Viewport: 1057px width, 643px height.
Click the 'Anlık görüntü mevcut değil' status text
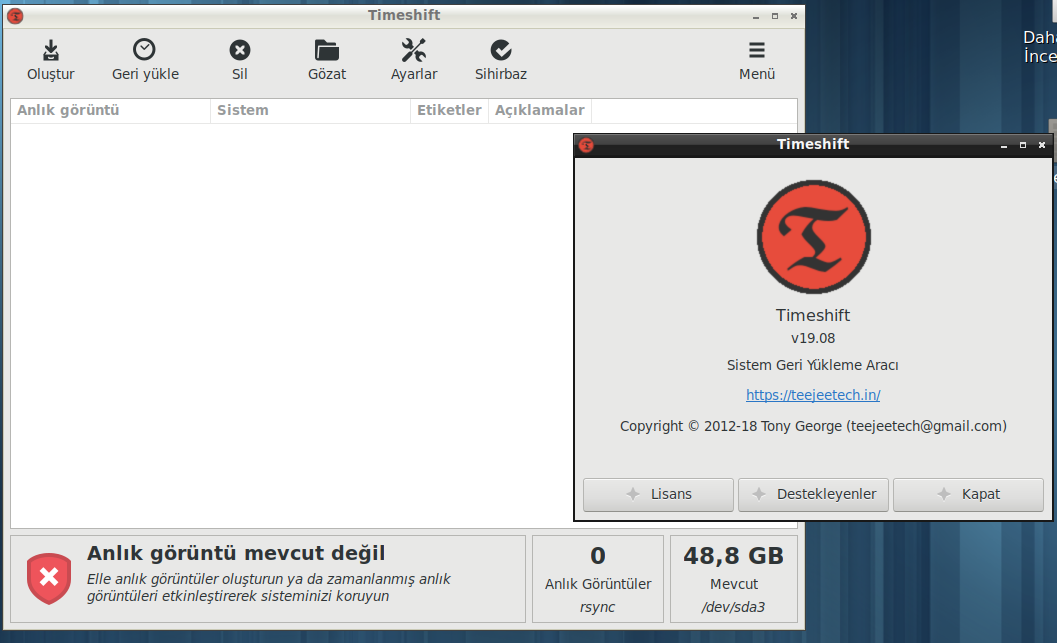(x=236, y=553)
